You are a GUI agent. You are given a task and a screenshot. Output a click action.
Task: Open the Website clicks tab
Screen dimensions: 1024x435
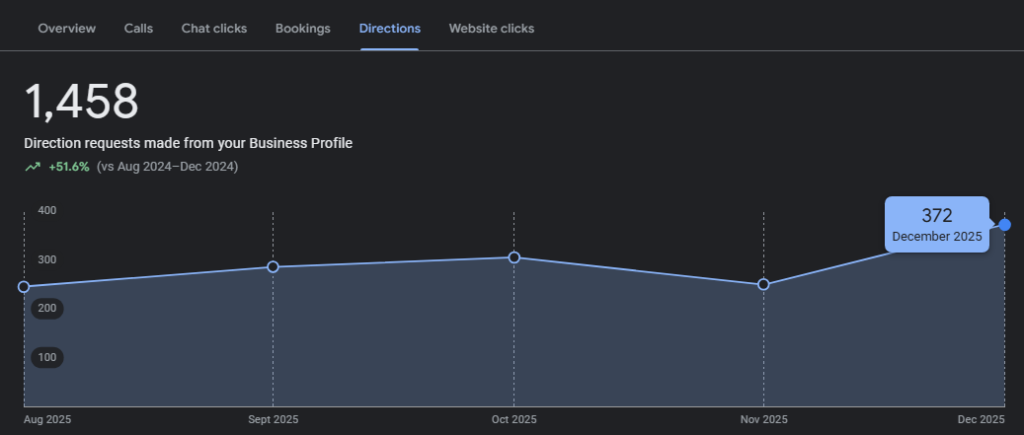click(491, 29)
